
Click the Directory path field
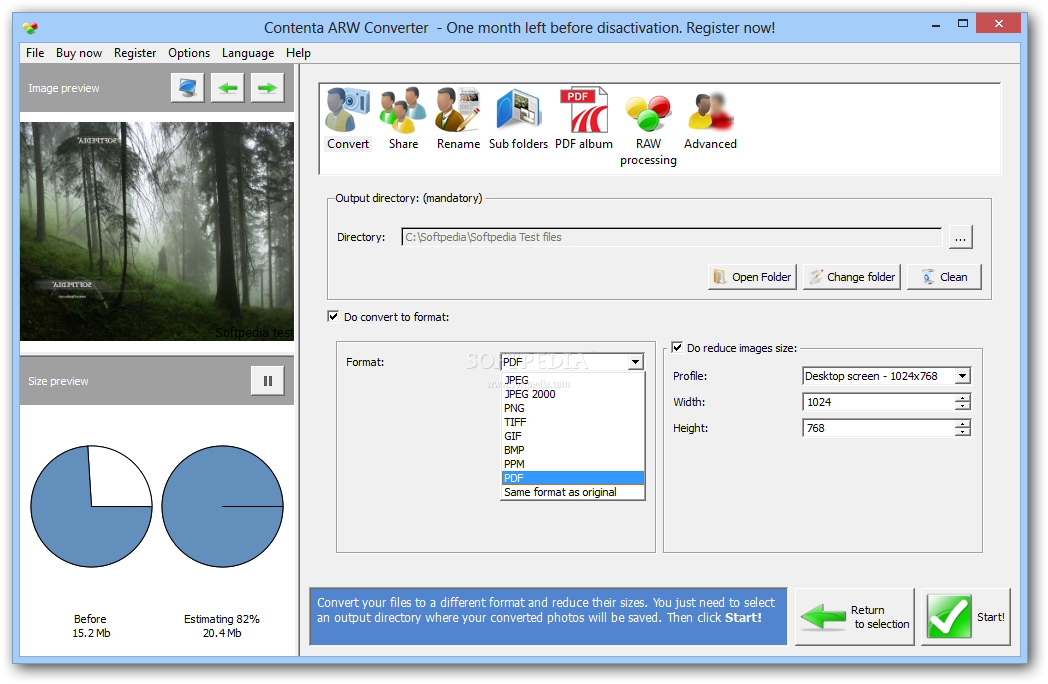point(672,237)
